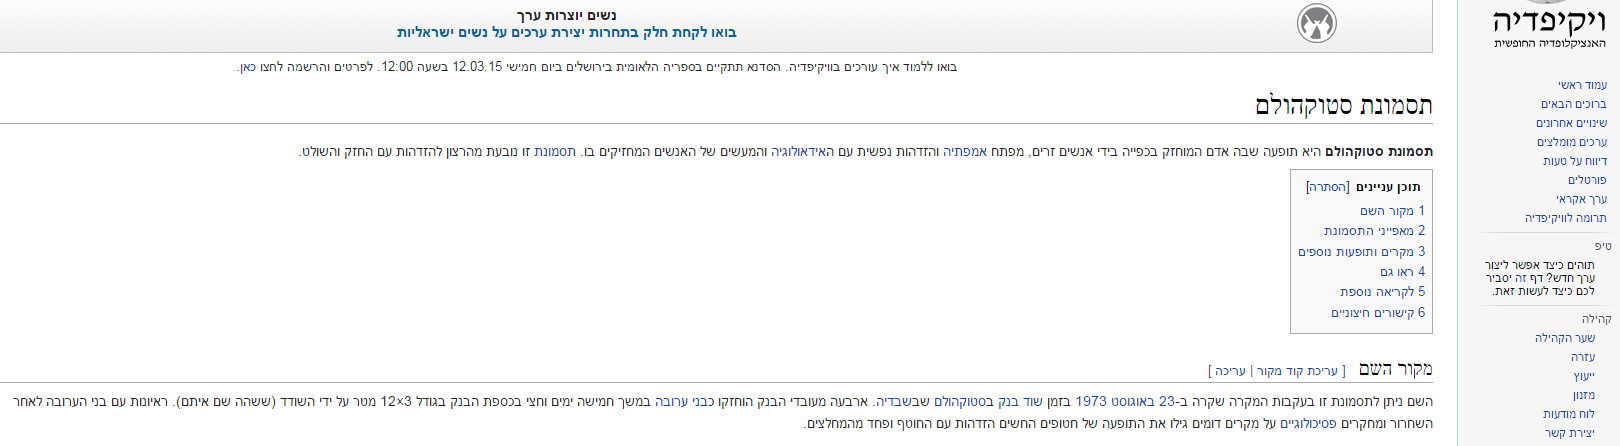Click עריכת קוד מקור for section
This screenshot has width=1620, height=446.
[1297, 371]
